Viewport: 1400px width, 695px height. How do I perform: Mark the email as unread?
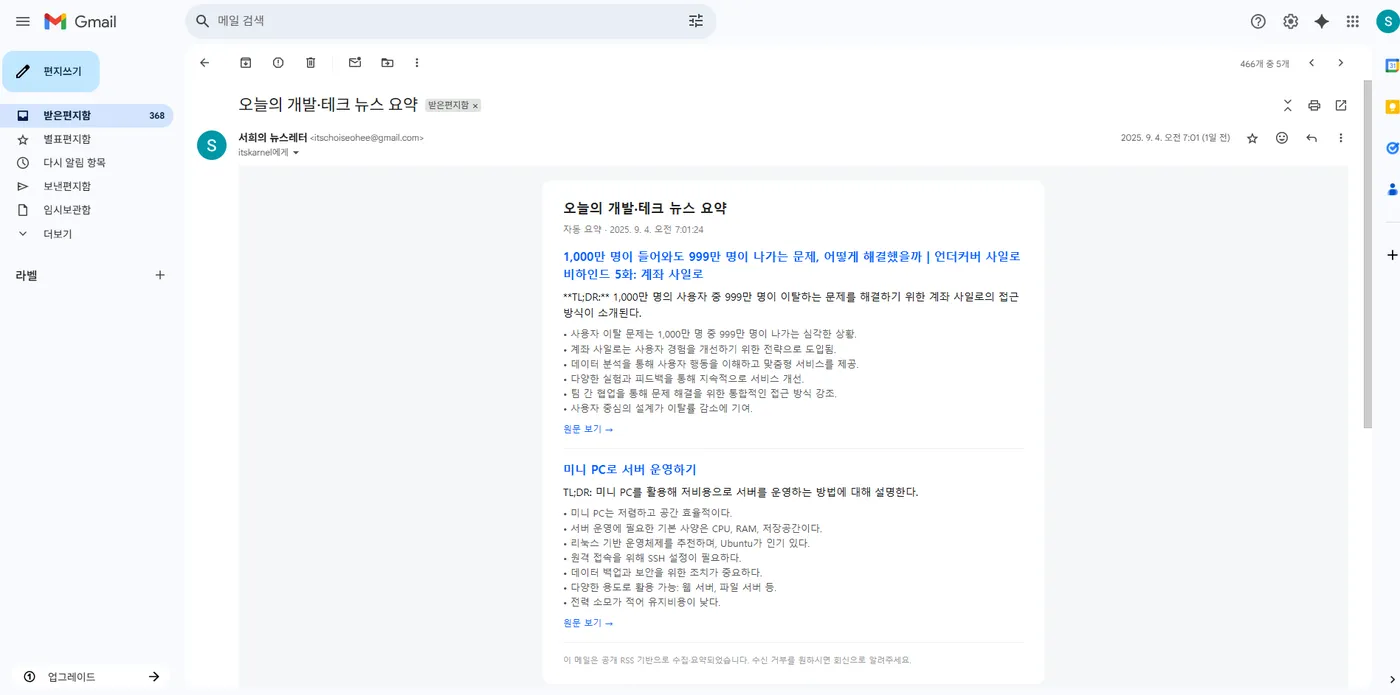355,62
